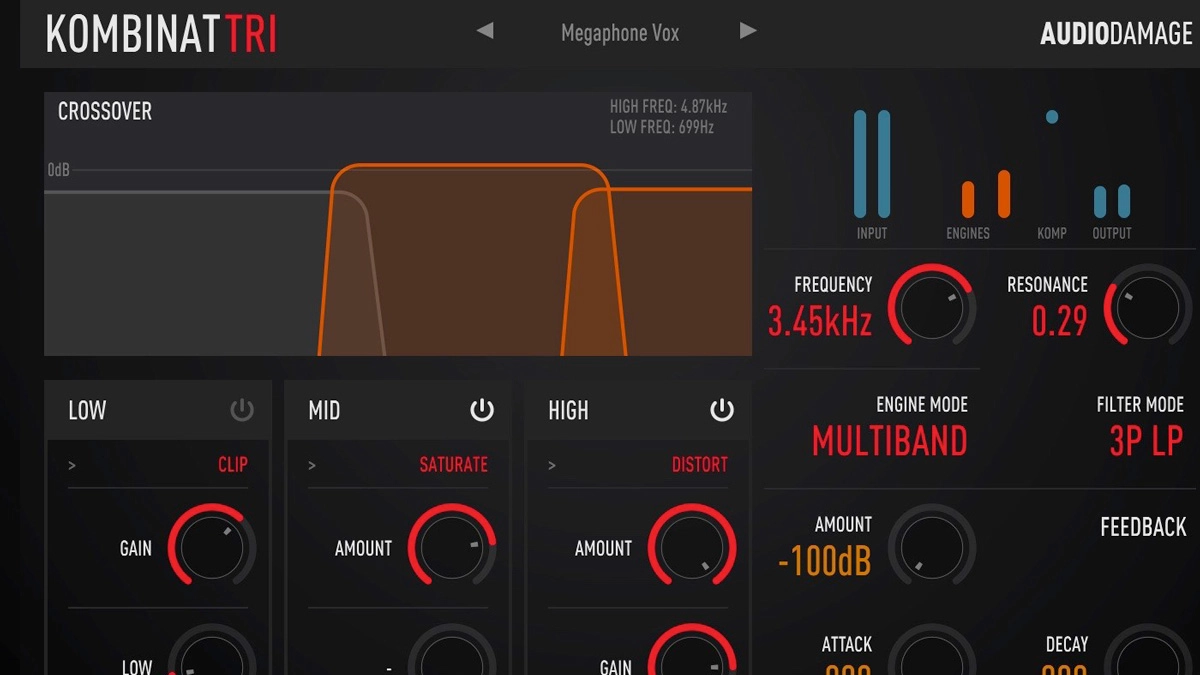
Task: Click the LOW band GAIN knob
Action: pyautogui.click(x=212, y=548)
